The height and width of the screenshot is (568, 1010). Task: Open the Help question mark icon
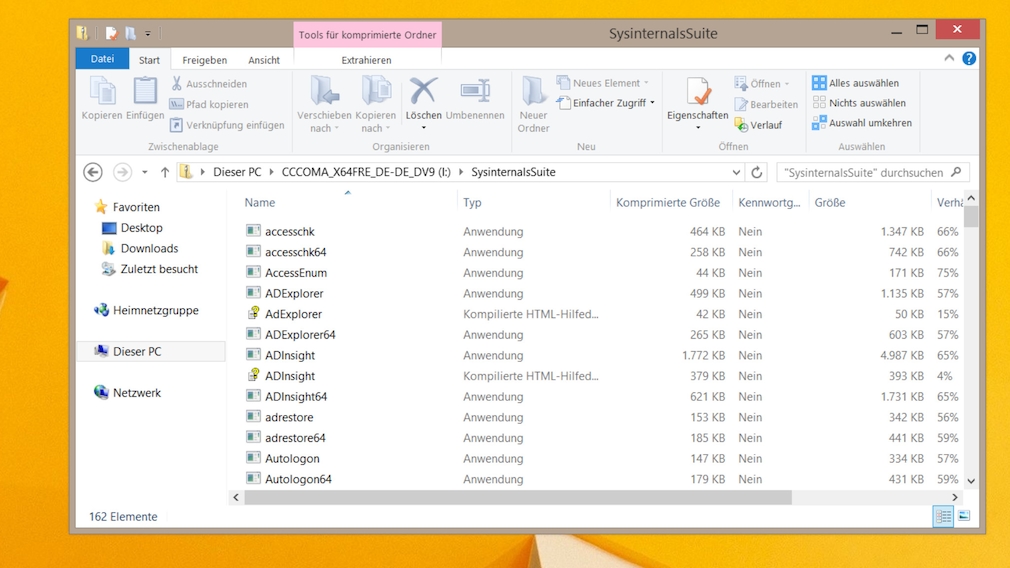pyautogui.click(x=969, y=59)
